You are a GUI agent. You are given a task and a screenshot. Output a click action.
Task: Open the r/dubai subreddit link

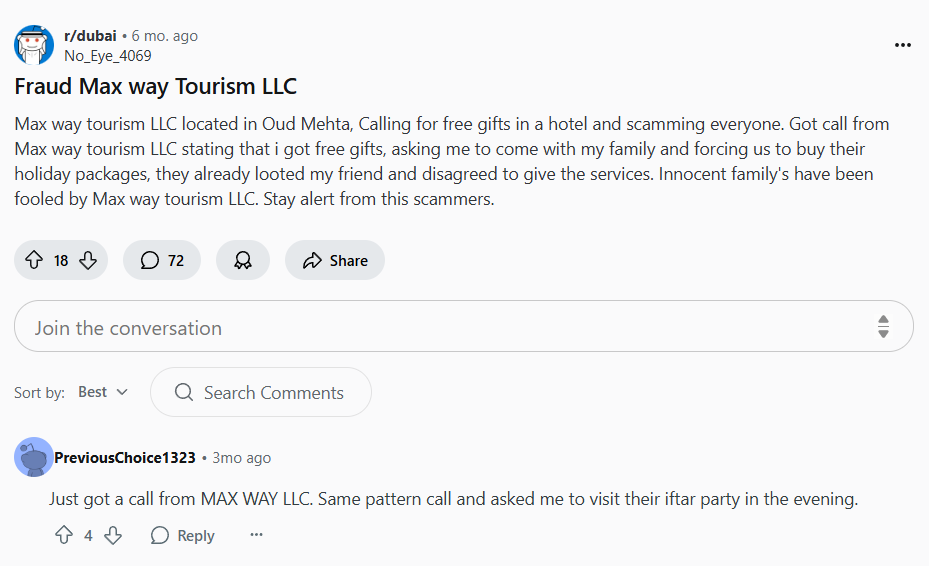click(x=90, y=36)
